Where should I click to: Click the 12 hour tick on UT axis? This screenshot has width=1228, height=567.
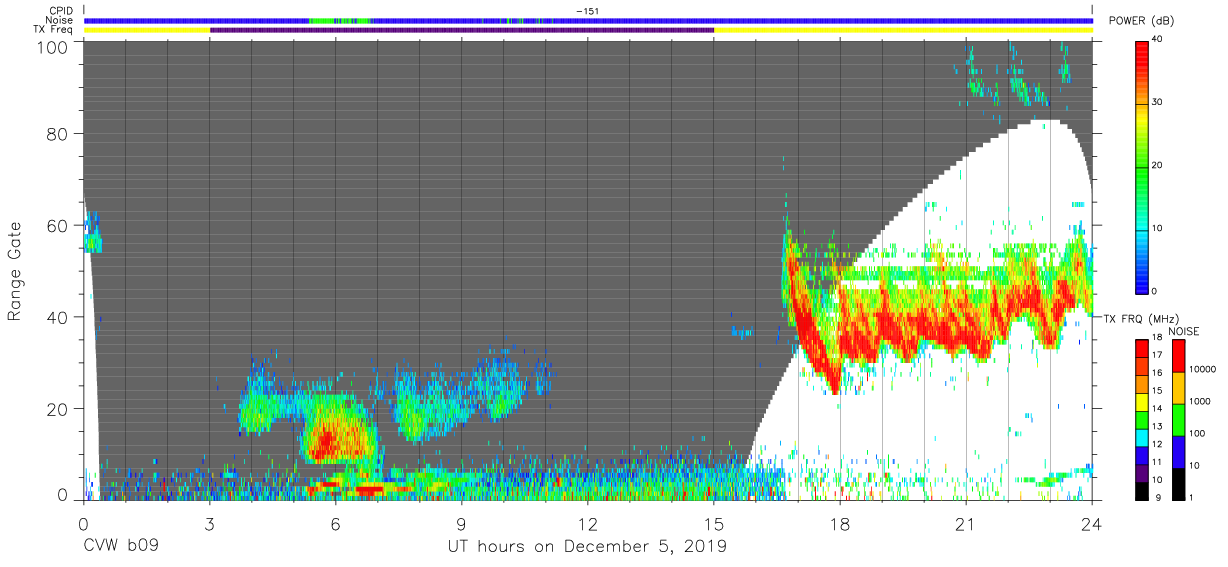point(588,523)
